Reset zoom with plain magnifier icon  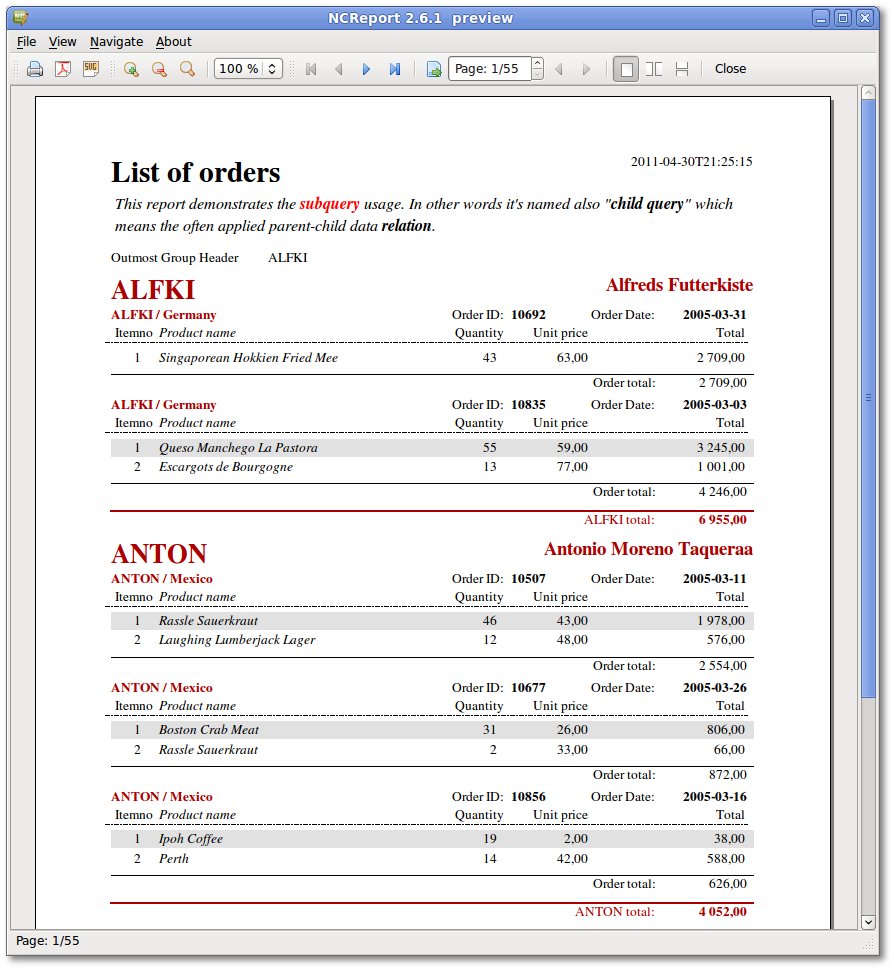(x=187, y=69)
